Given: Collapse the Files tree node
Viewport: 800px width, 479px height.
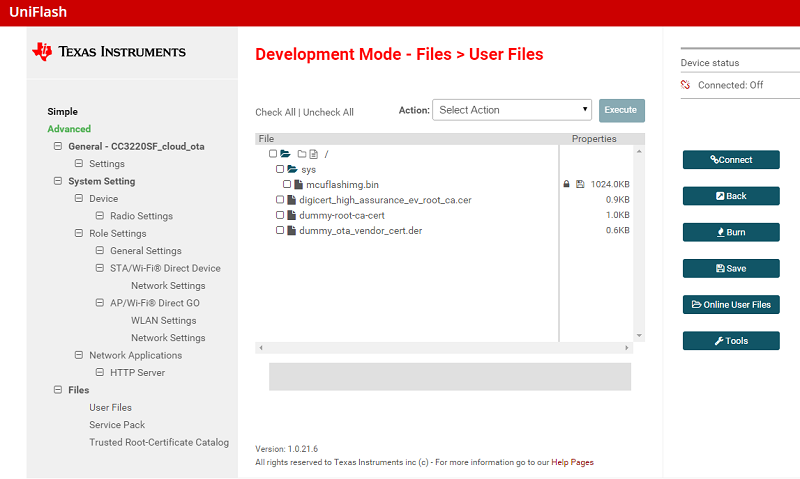Looking at the screenshot, I should tap(58, 390).
